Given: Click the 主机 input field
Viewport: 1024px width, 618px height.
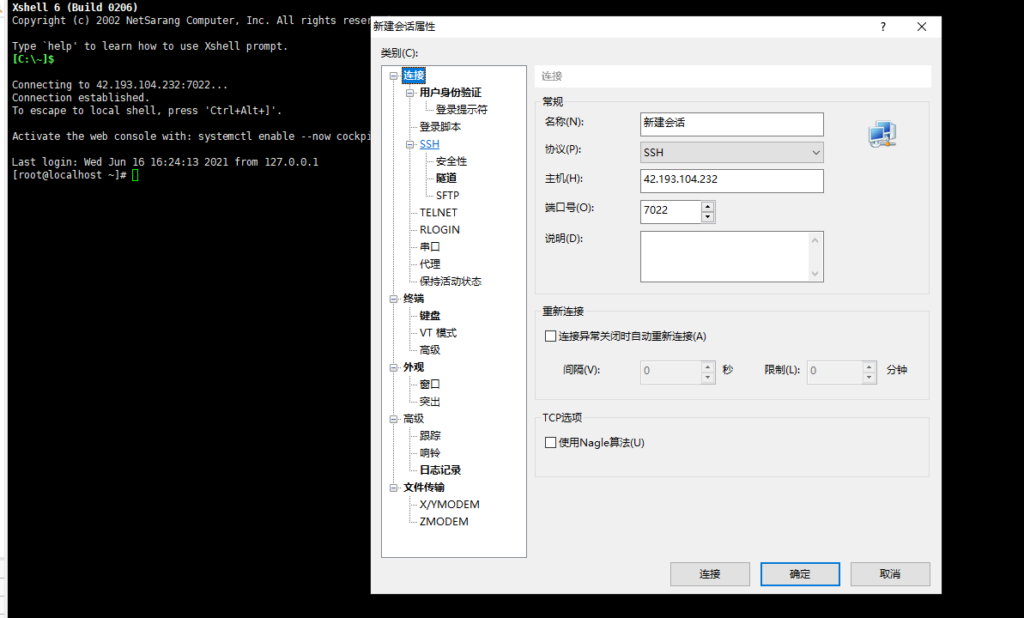Looking at the screenshot, I should (731, 180).
